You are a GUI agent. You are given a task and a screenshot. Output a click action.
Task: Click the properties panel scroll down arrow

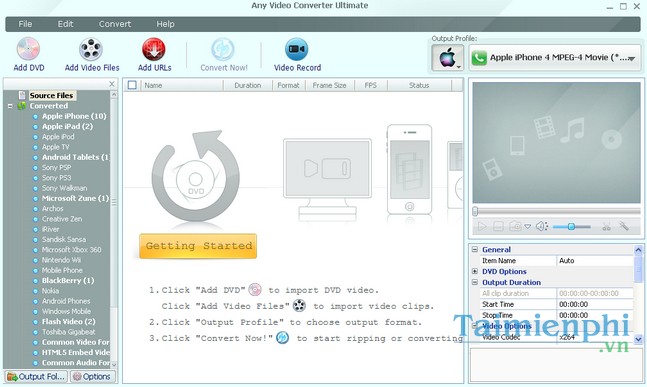click(x=638, y=339)
